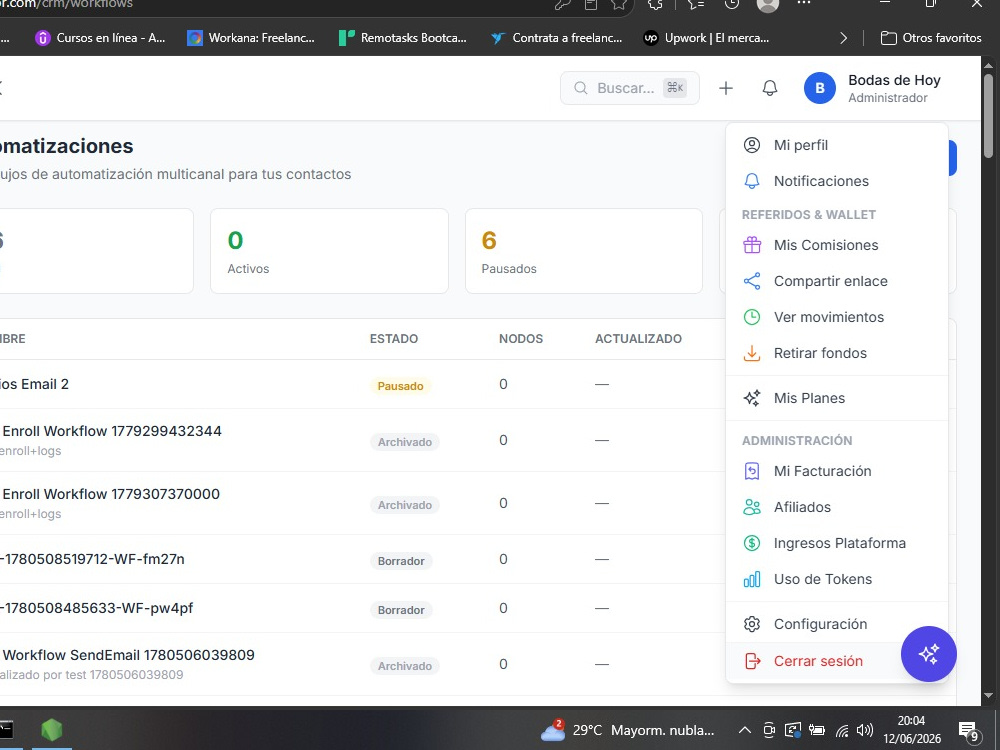
Task: Open the Pausados stats card
Action: (584, 251)
